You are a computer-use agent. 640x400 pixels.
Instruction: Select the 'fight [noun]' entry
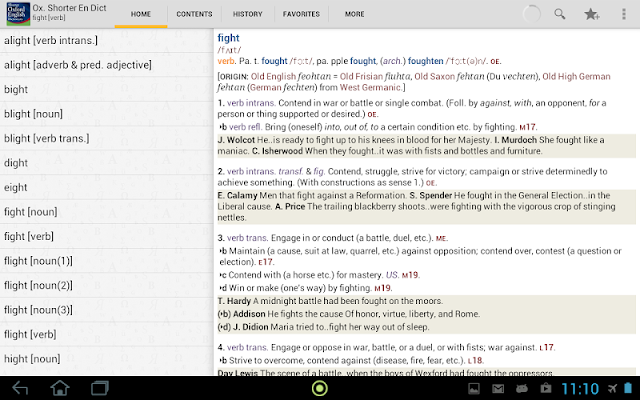pyautogui.click(x=107, y=212)
